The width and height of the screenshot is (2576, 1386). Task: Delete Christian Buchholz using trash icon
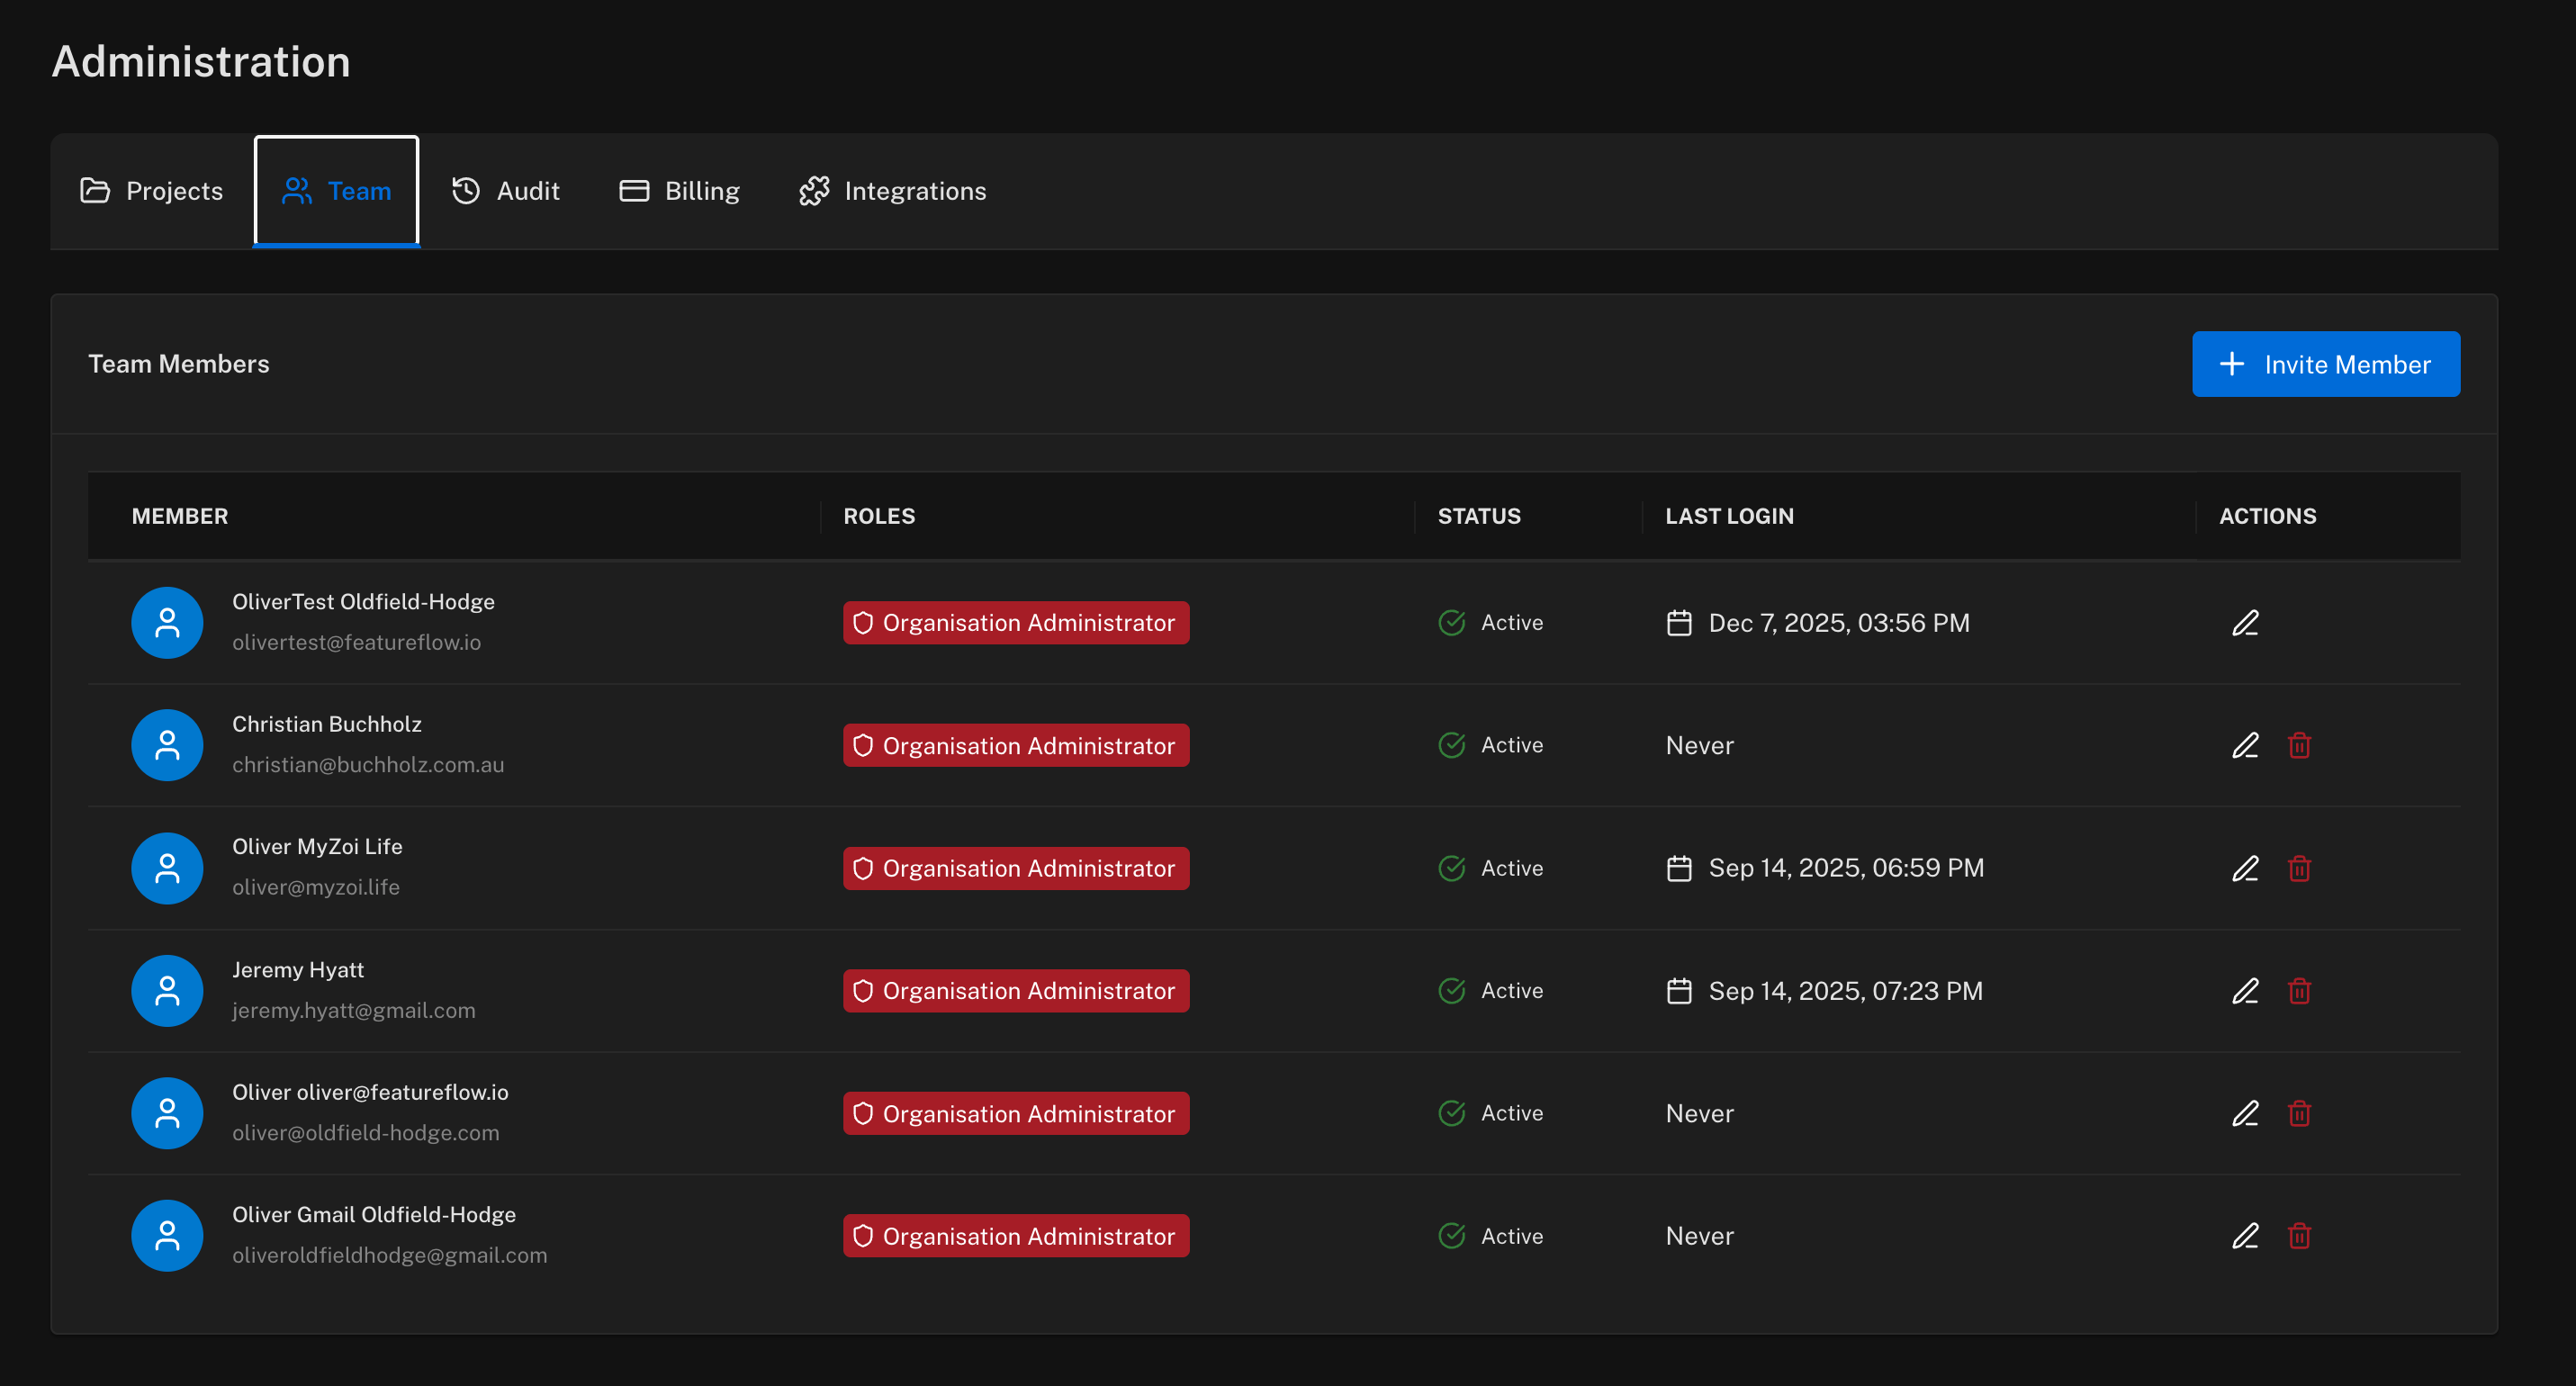2299,745
